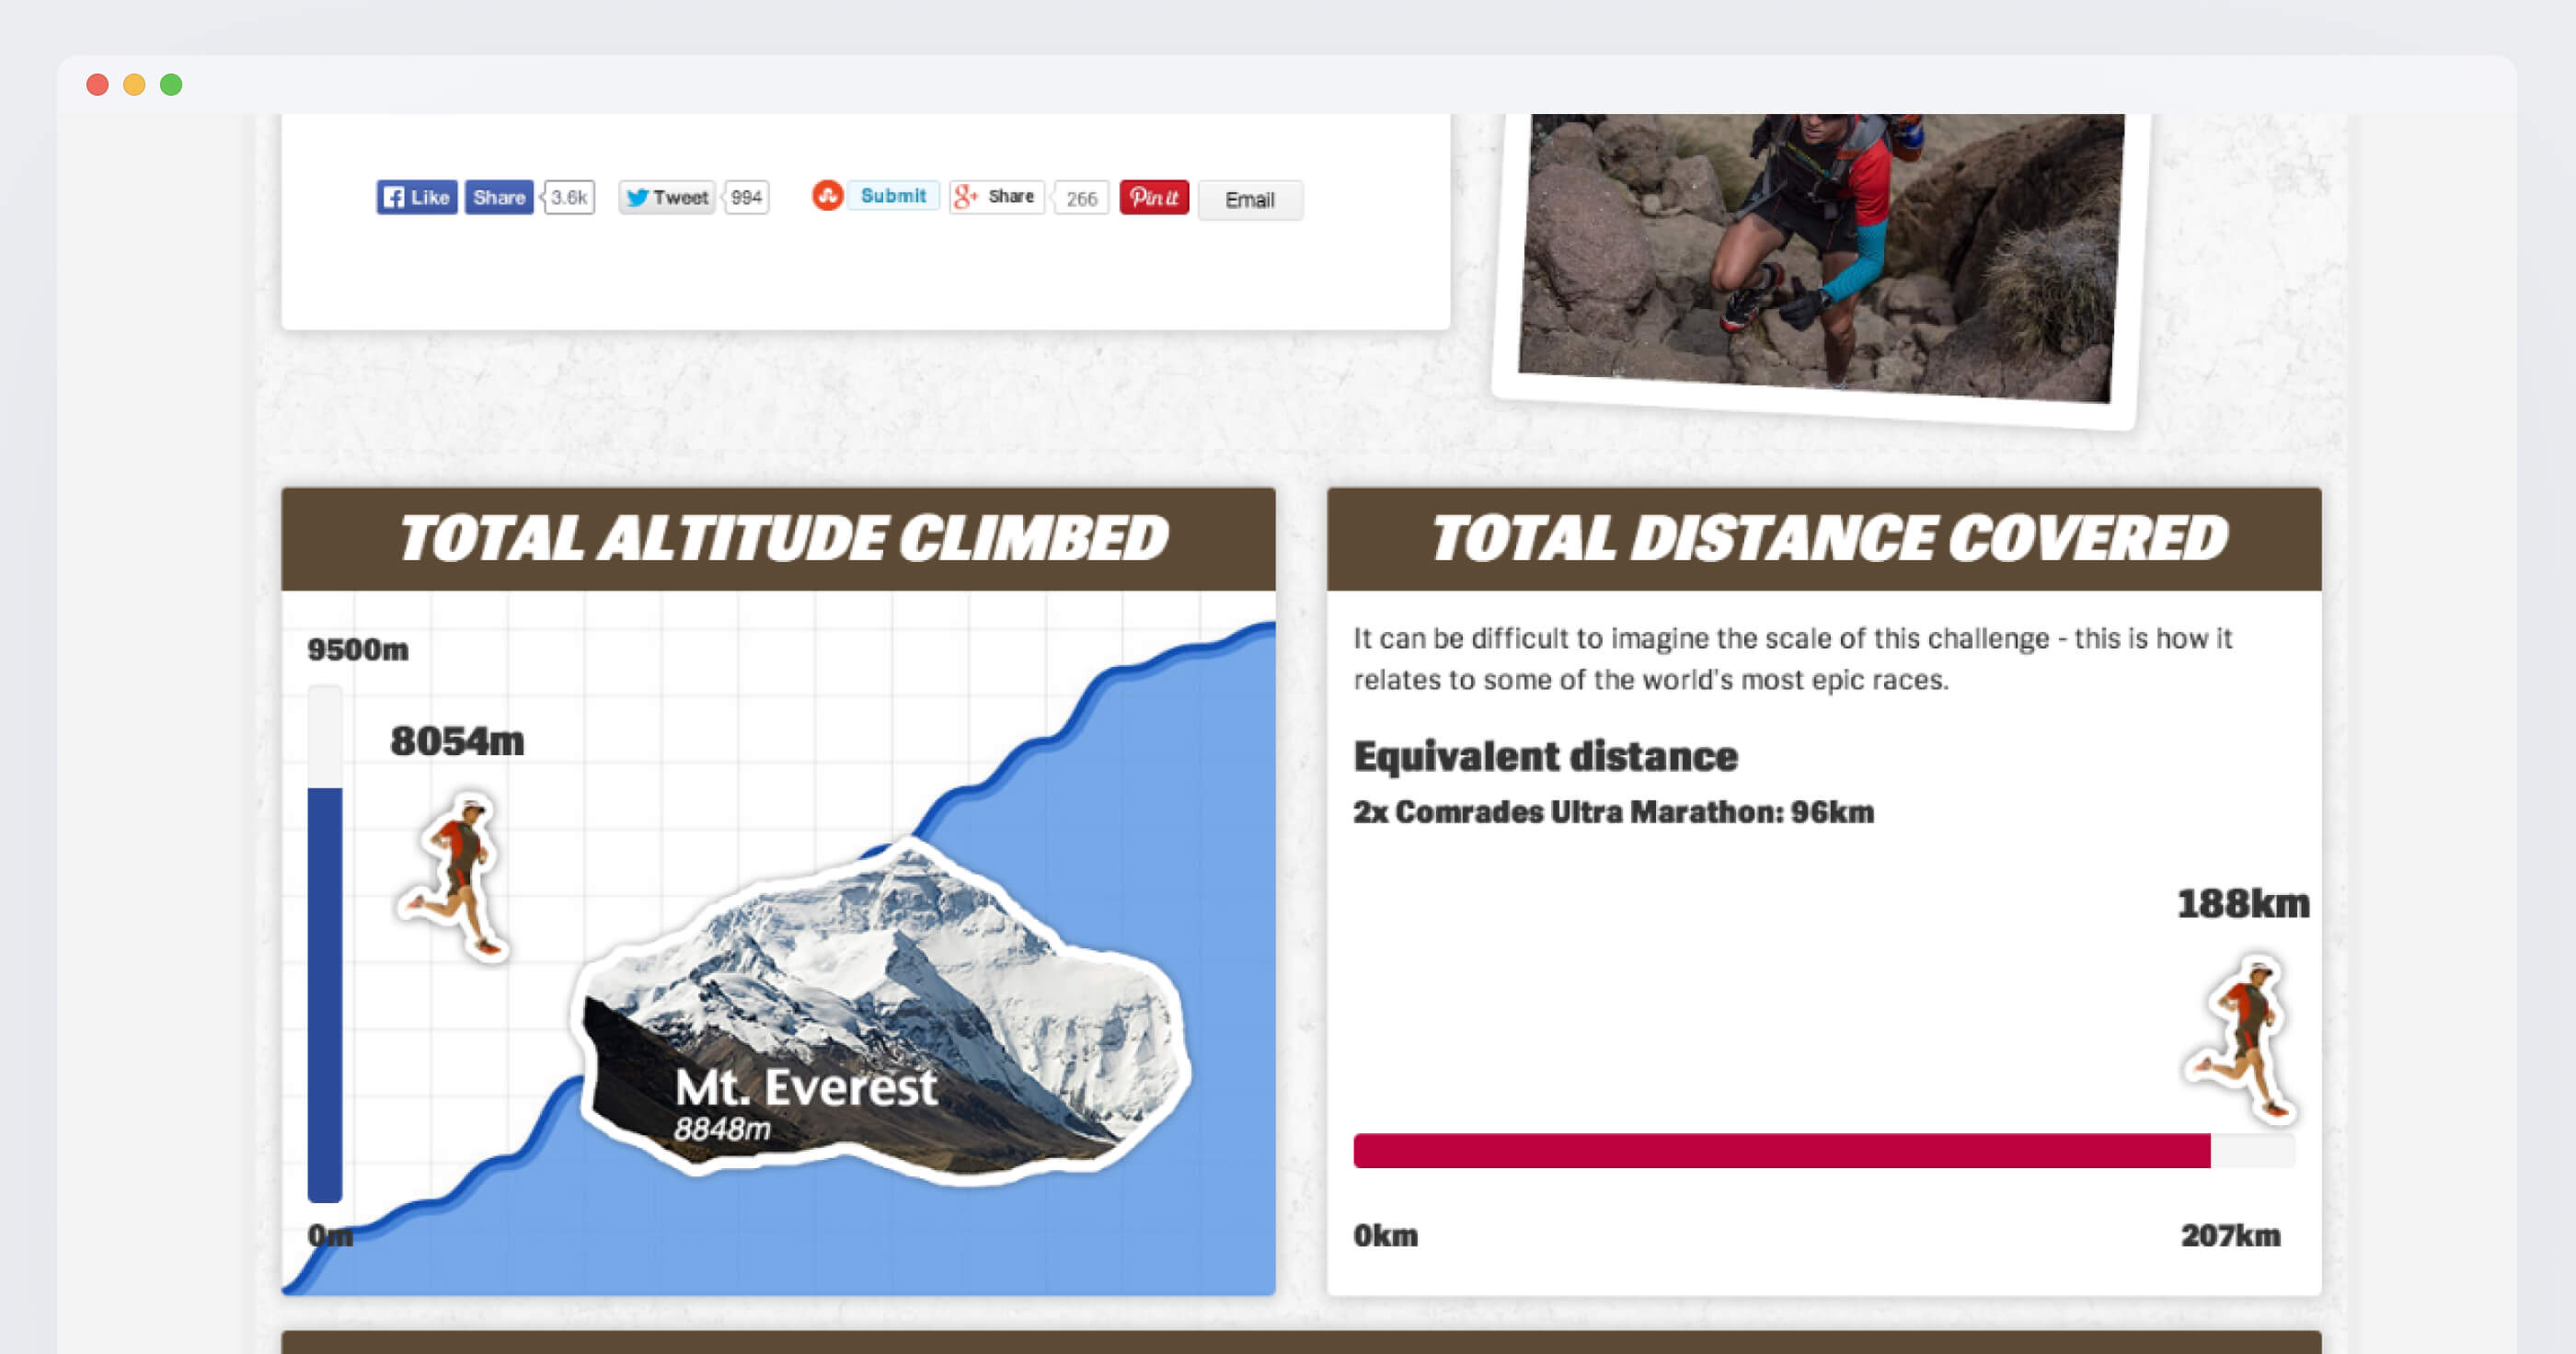
Task: Click the Email share button
Action: pos(1250,199)
